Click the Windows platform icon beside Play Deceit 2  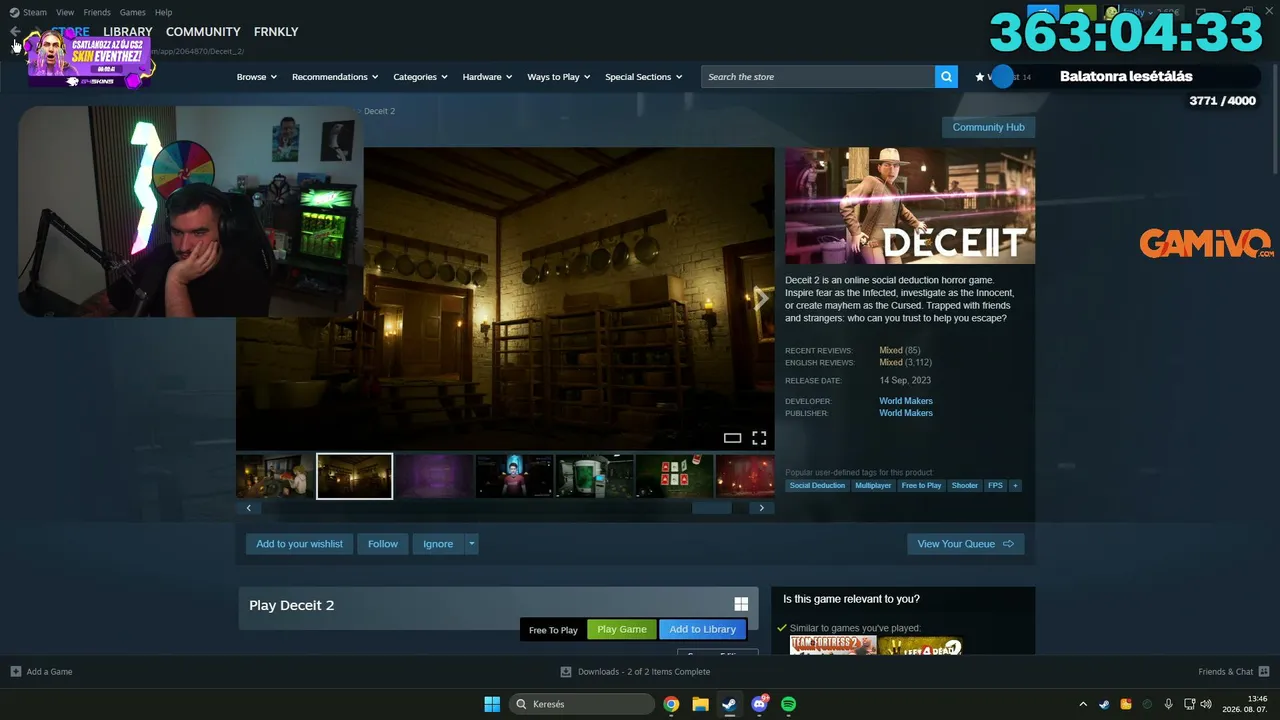tap(741, 604)
